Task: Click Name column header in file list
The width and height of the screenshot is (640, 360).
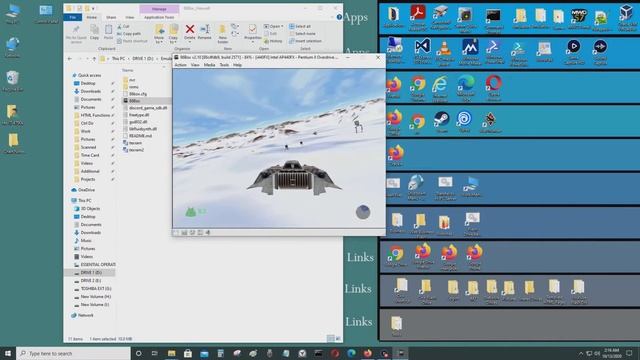Action: pos(128,70)
